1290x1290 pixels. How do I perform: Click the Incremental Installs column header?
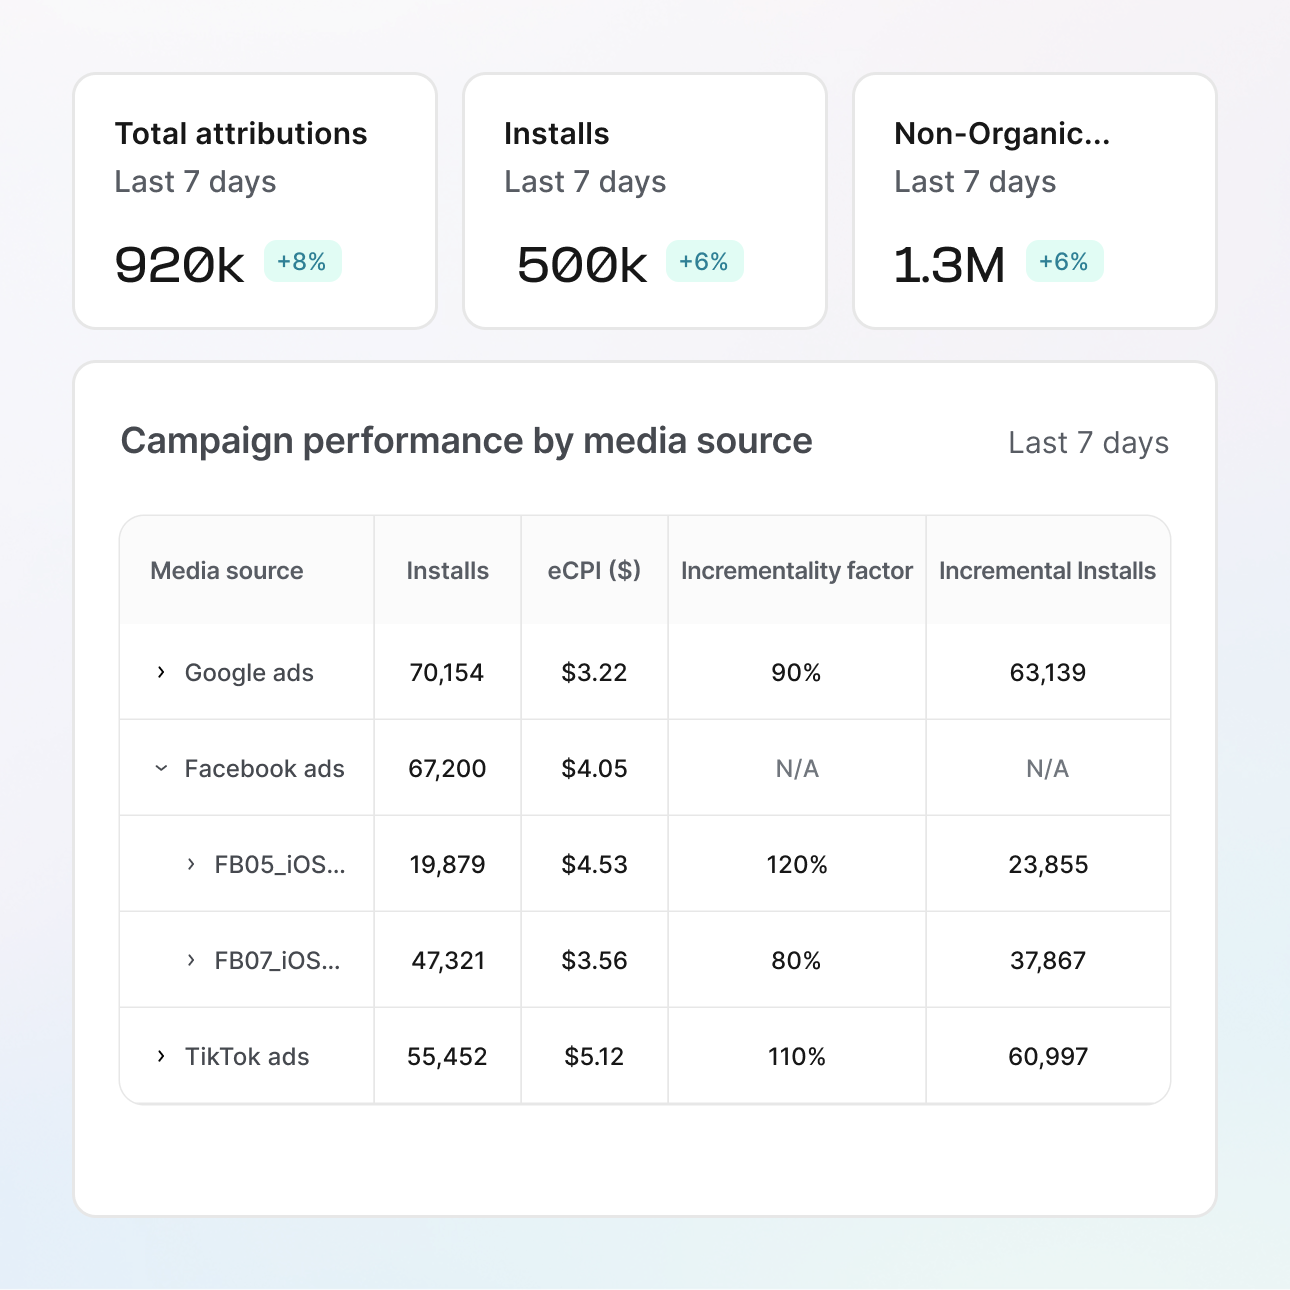point(1047,571)
